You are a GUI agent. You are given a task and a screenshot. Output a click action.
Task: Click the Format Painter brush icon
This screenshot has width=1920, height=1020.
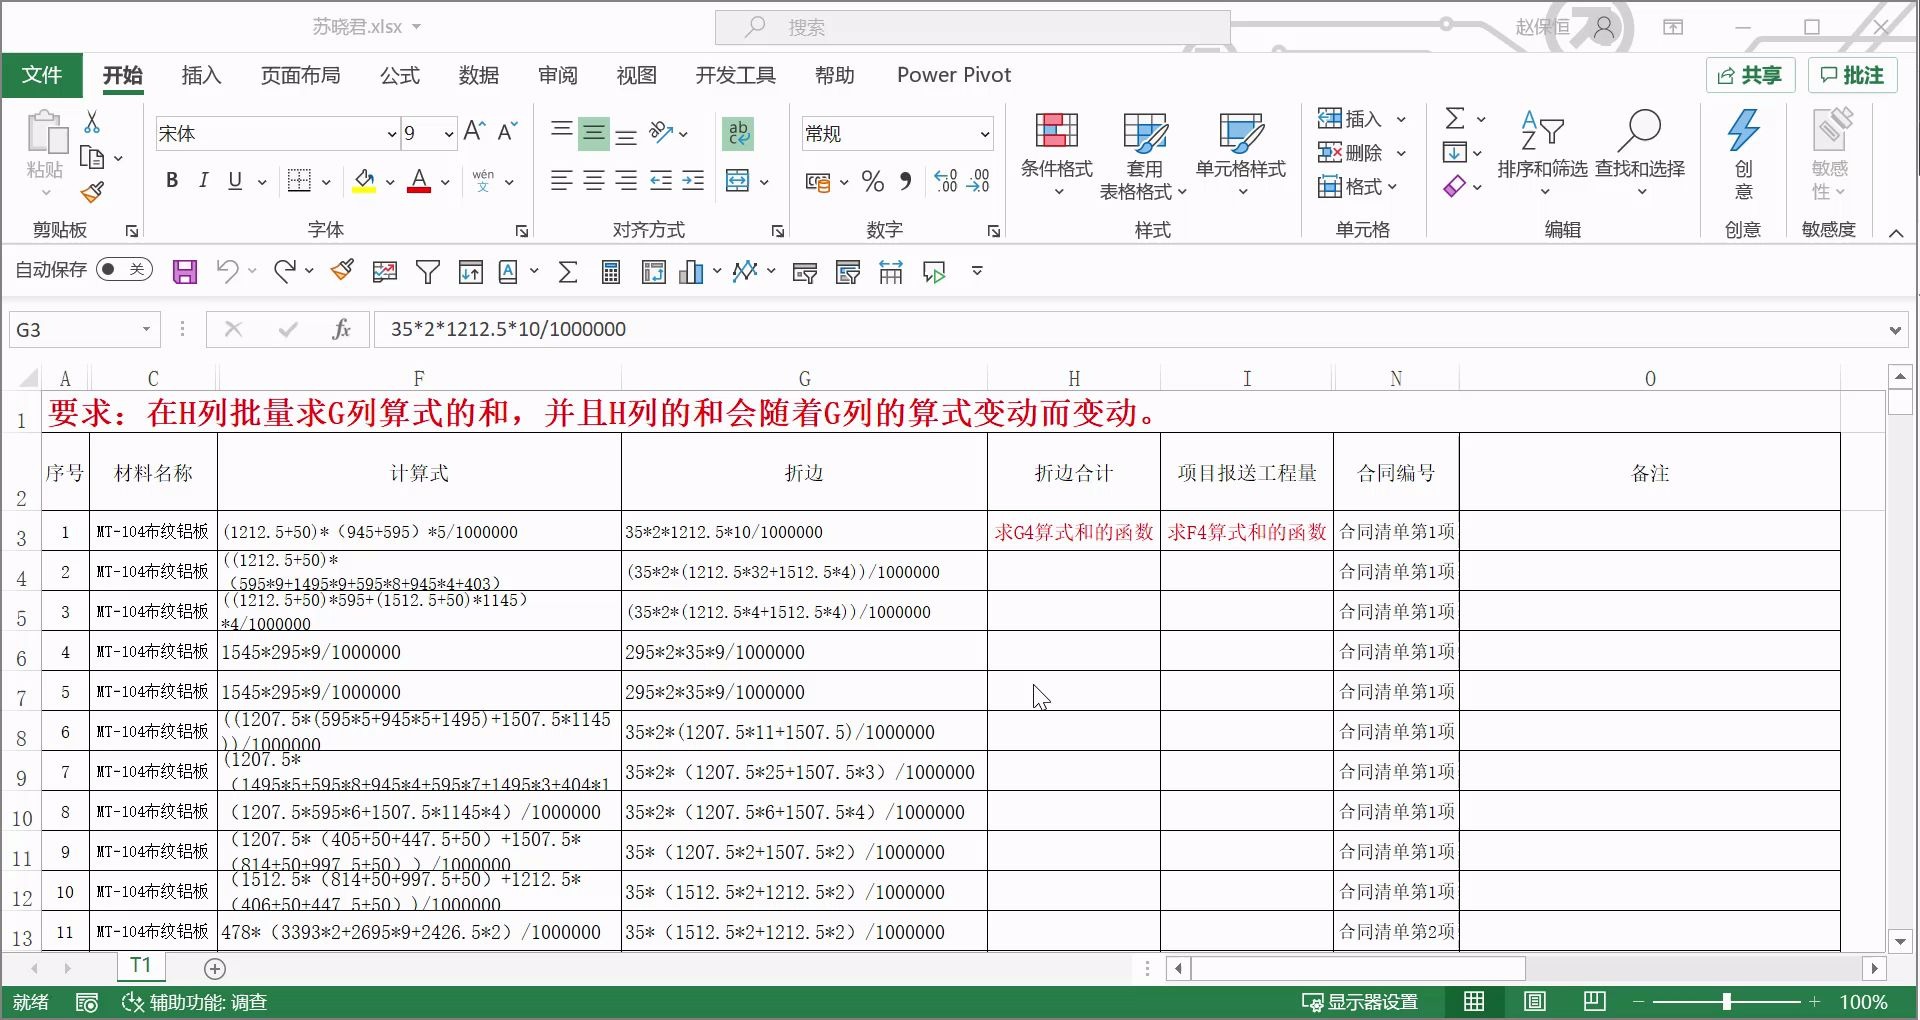click(92, 191)
